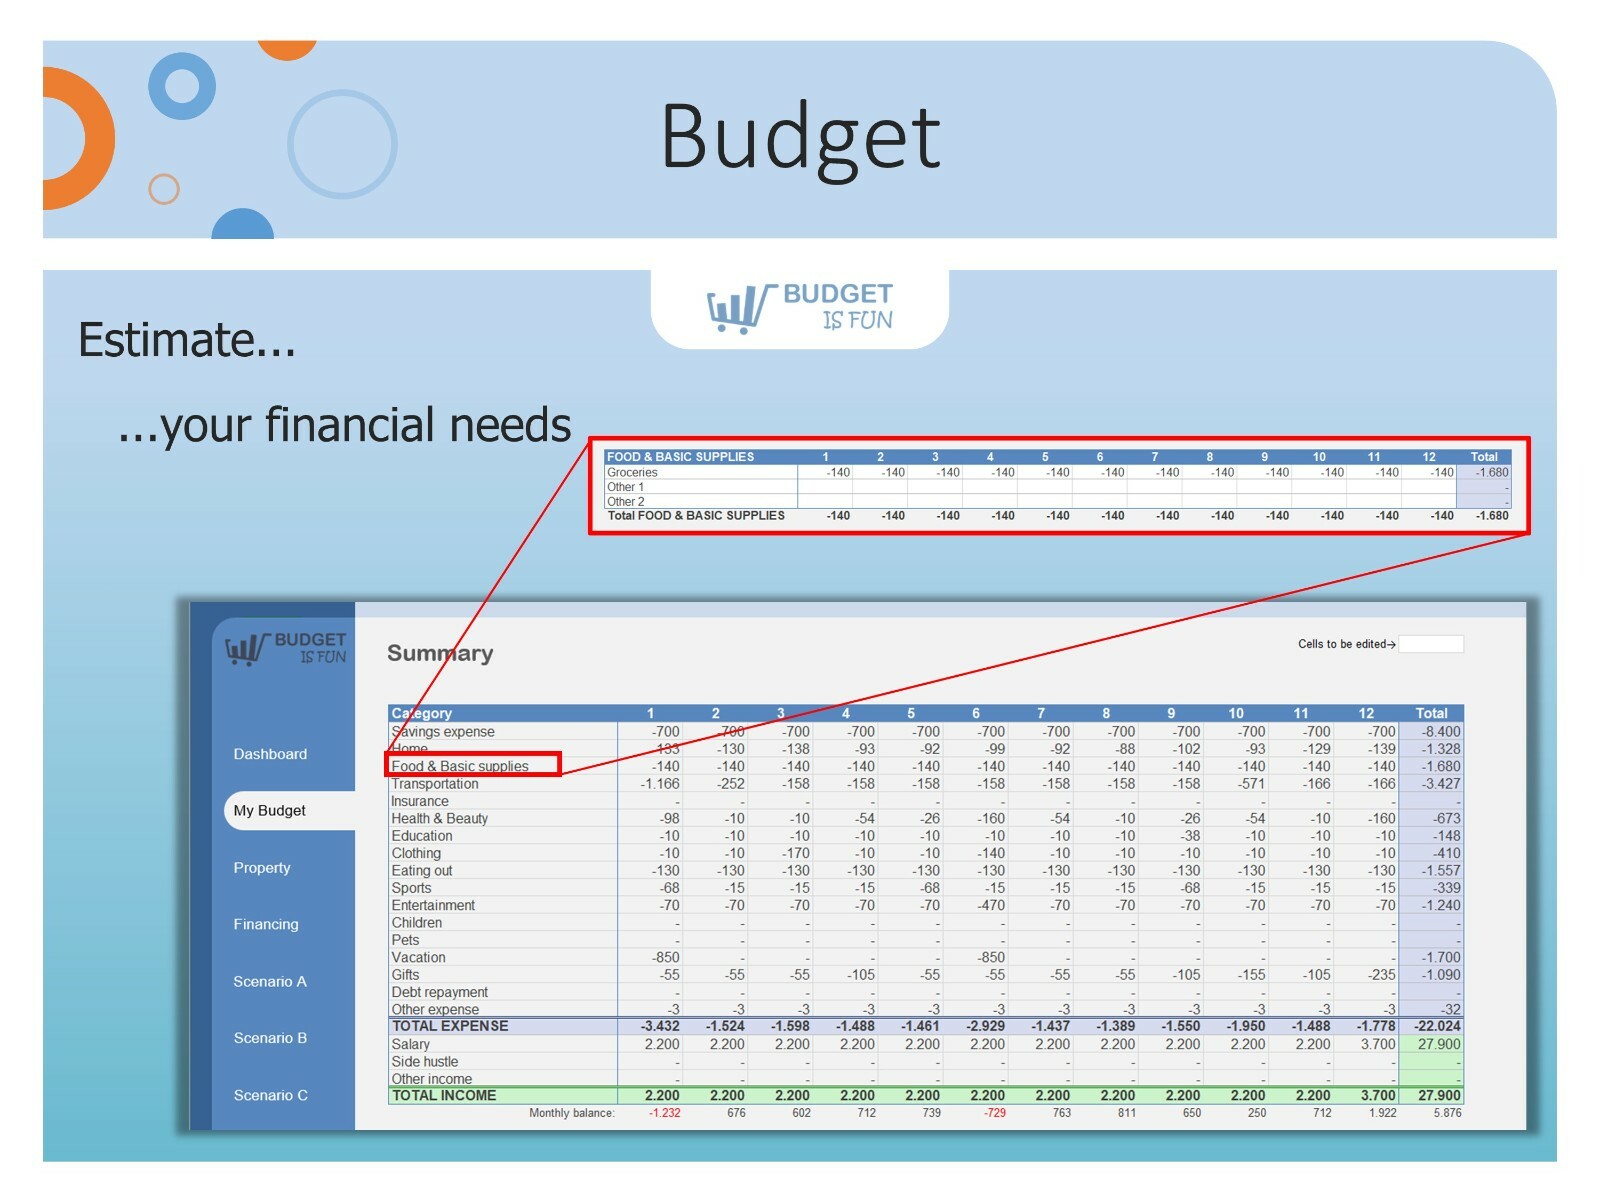This screenshot has height=1200, width=1600.
Task: Click the 'Summary' heading
Action: point(440,653)
